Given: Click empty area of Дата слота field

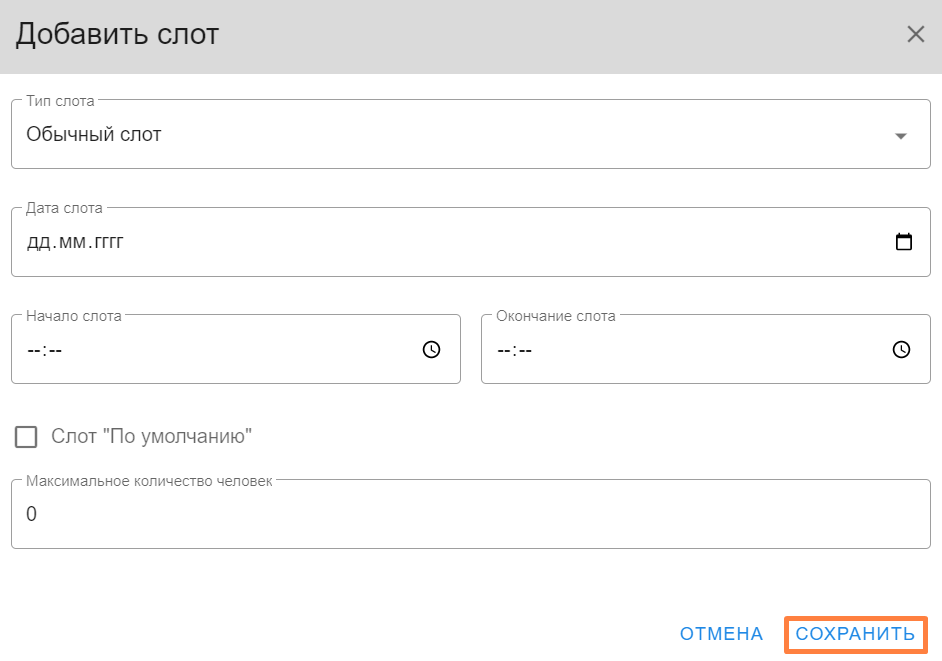Looking at the screenshot, I should tap(500, 242).
